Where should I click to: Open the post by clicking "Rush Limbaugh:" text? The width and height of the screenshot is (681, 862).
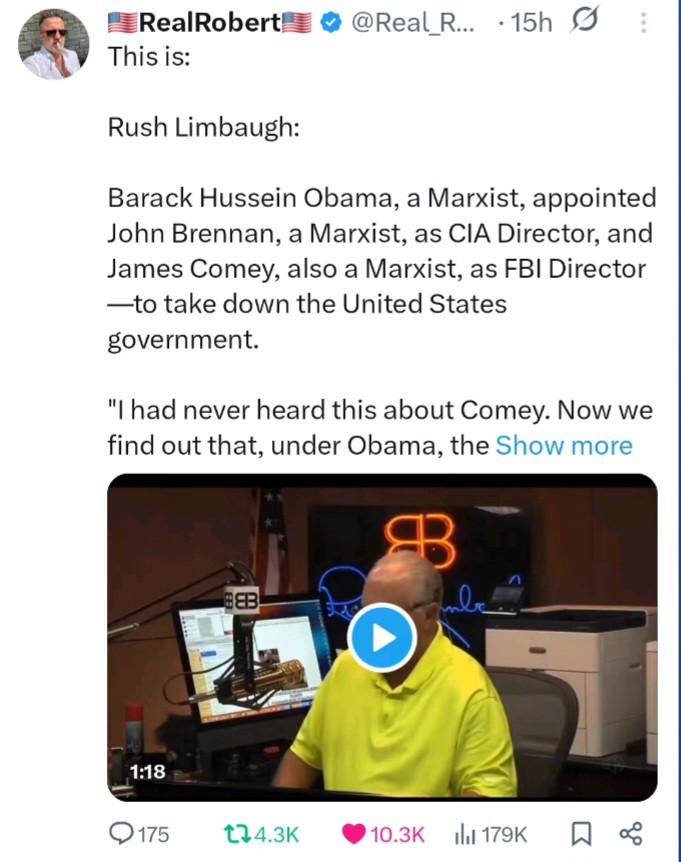pos(202,130)
